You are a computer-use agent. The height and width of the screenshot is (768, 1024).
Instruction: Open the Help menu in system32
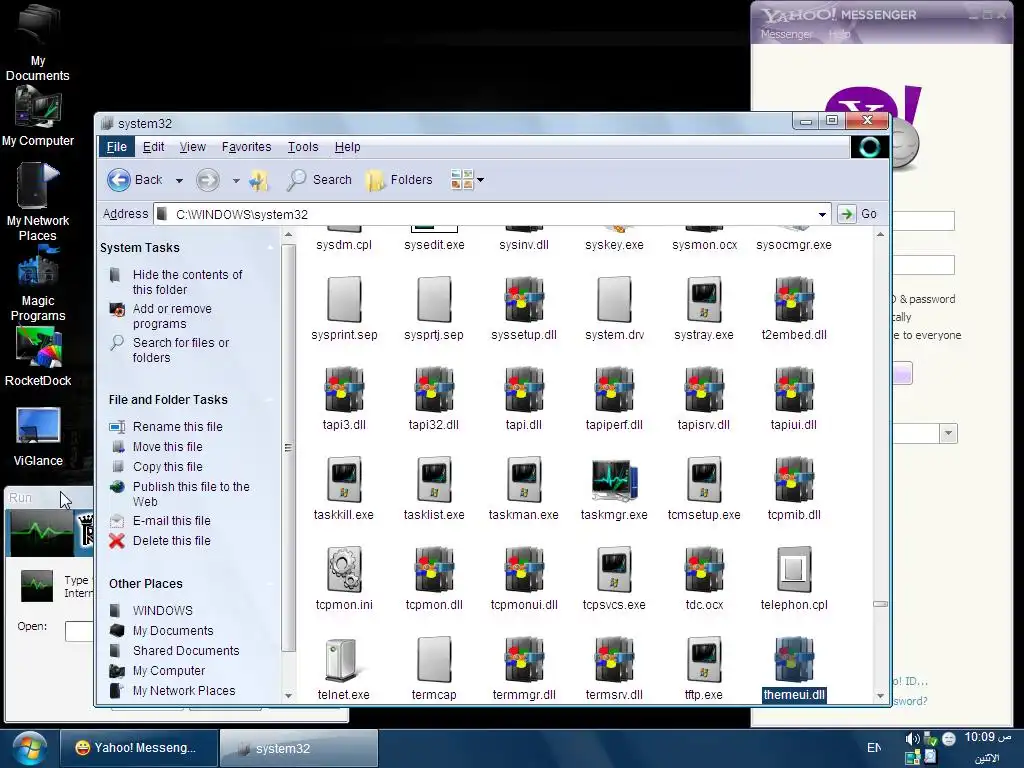(347, 147)
